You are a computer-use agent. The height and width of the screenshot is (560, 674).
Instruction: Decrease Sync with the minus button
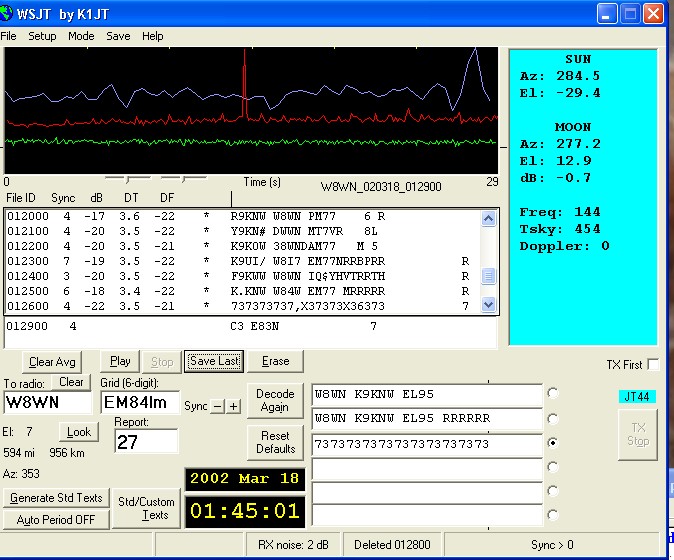point(218,406)
